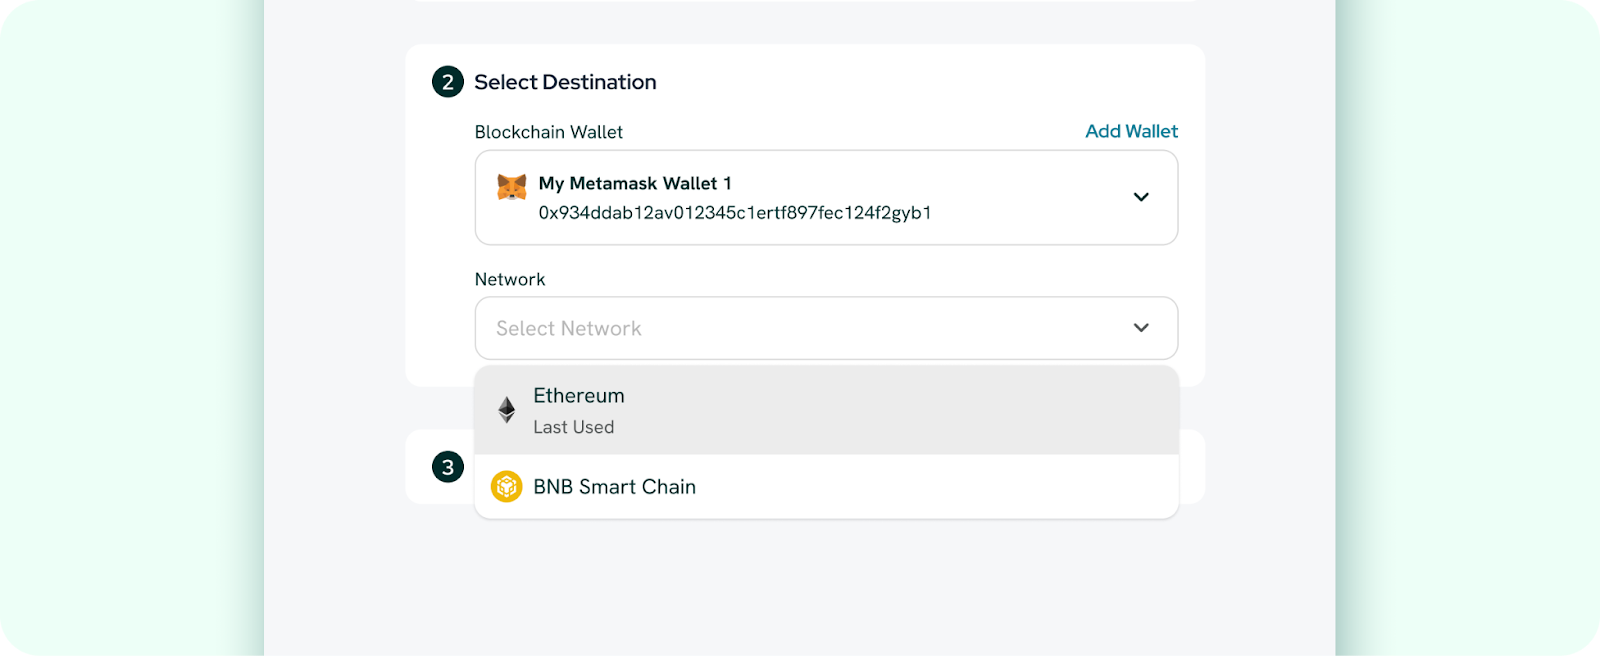Open the Select Network combo box
This screenshot has height=656, width=1600.
coord(826,328)
